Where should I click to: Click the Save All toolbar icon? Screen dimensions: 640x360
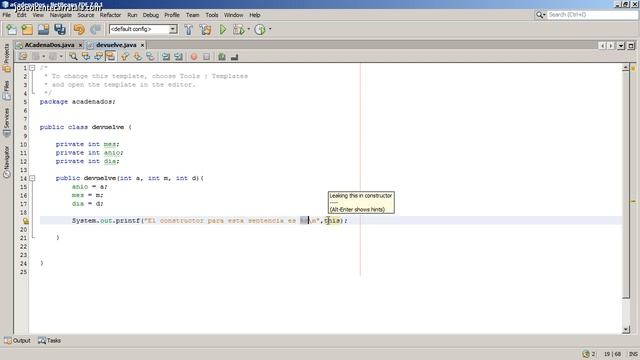[x=60, y=29]
